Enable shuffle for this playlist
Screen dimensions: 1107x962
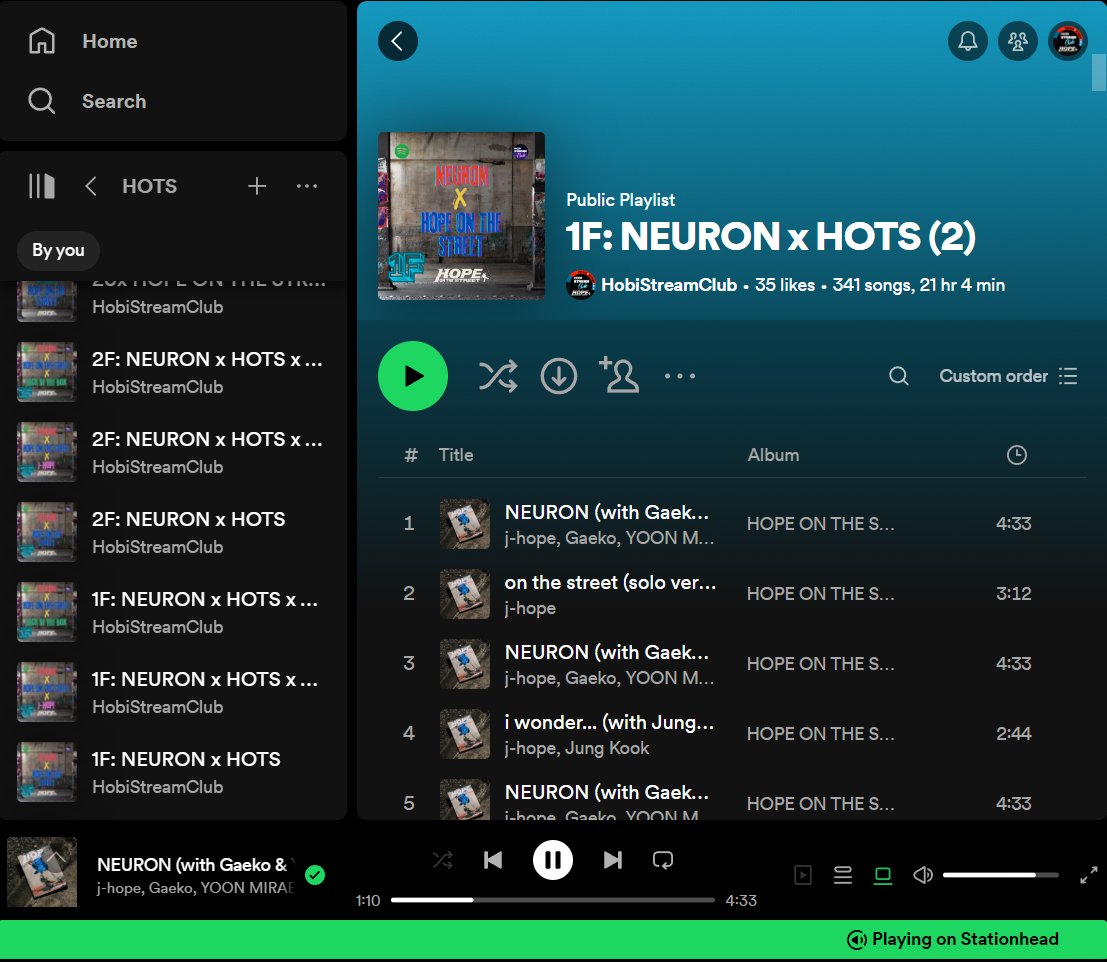tap(498, 376)
